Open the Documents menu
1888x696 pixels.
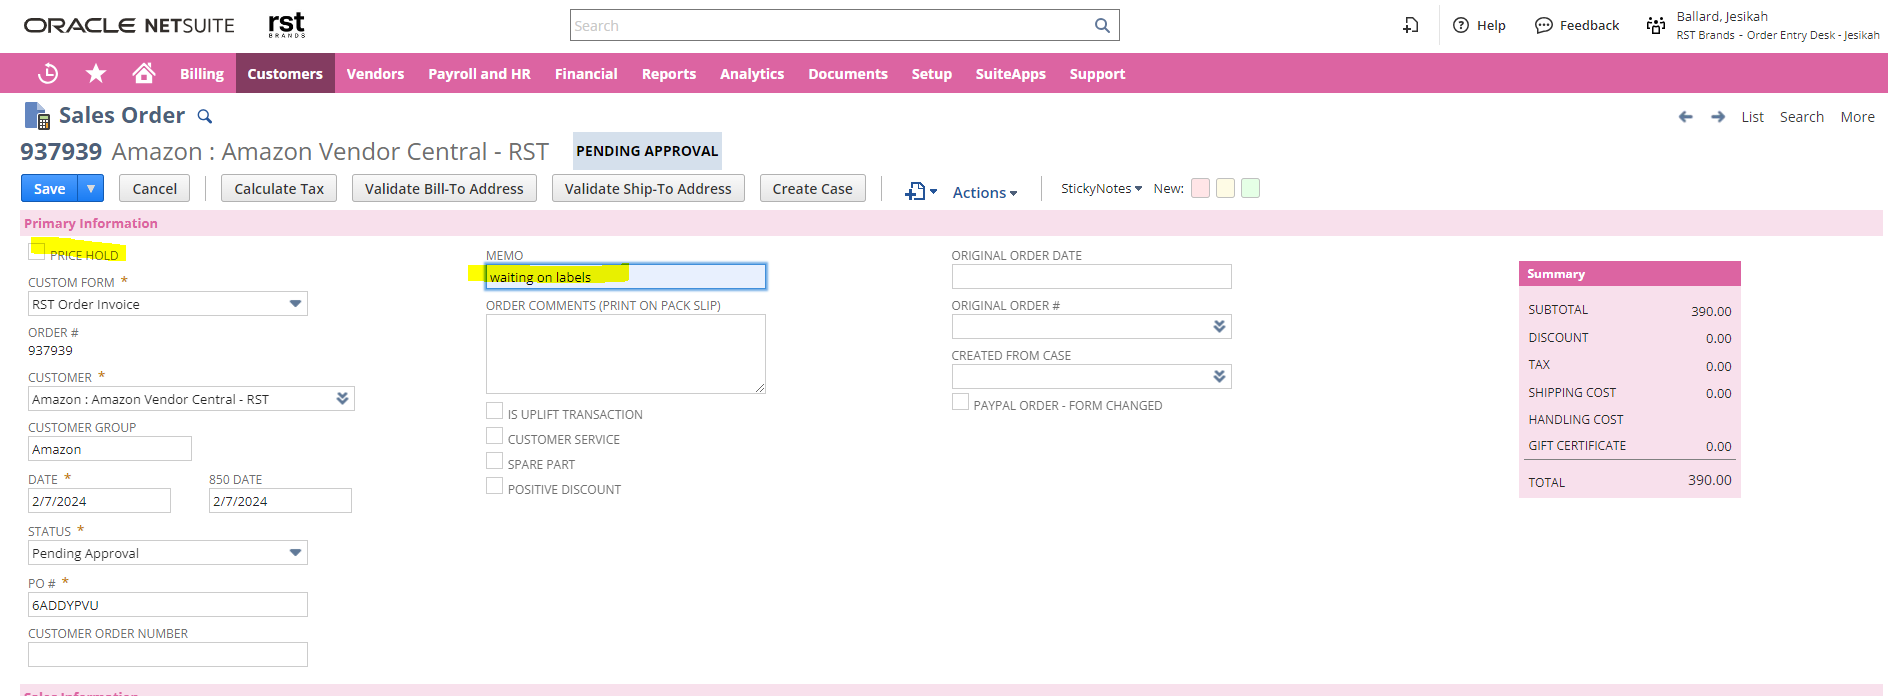coord(848,73)
